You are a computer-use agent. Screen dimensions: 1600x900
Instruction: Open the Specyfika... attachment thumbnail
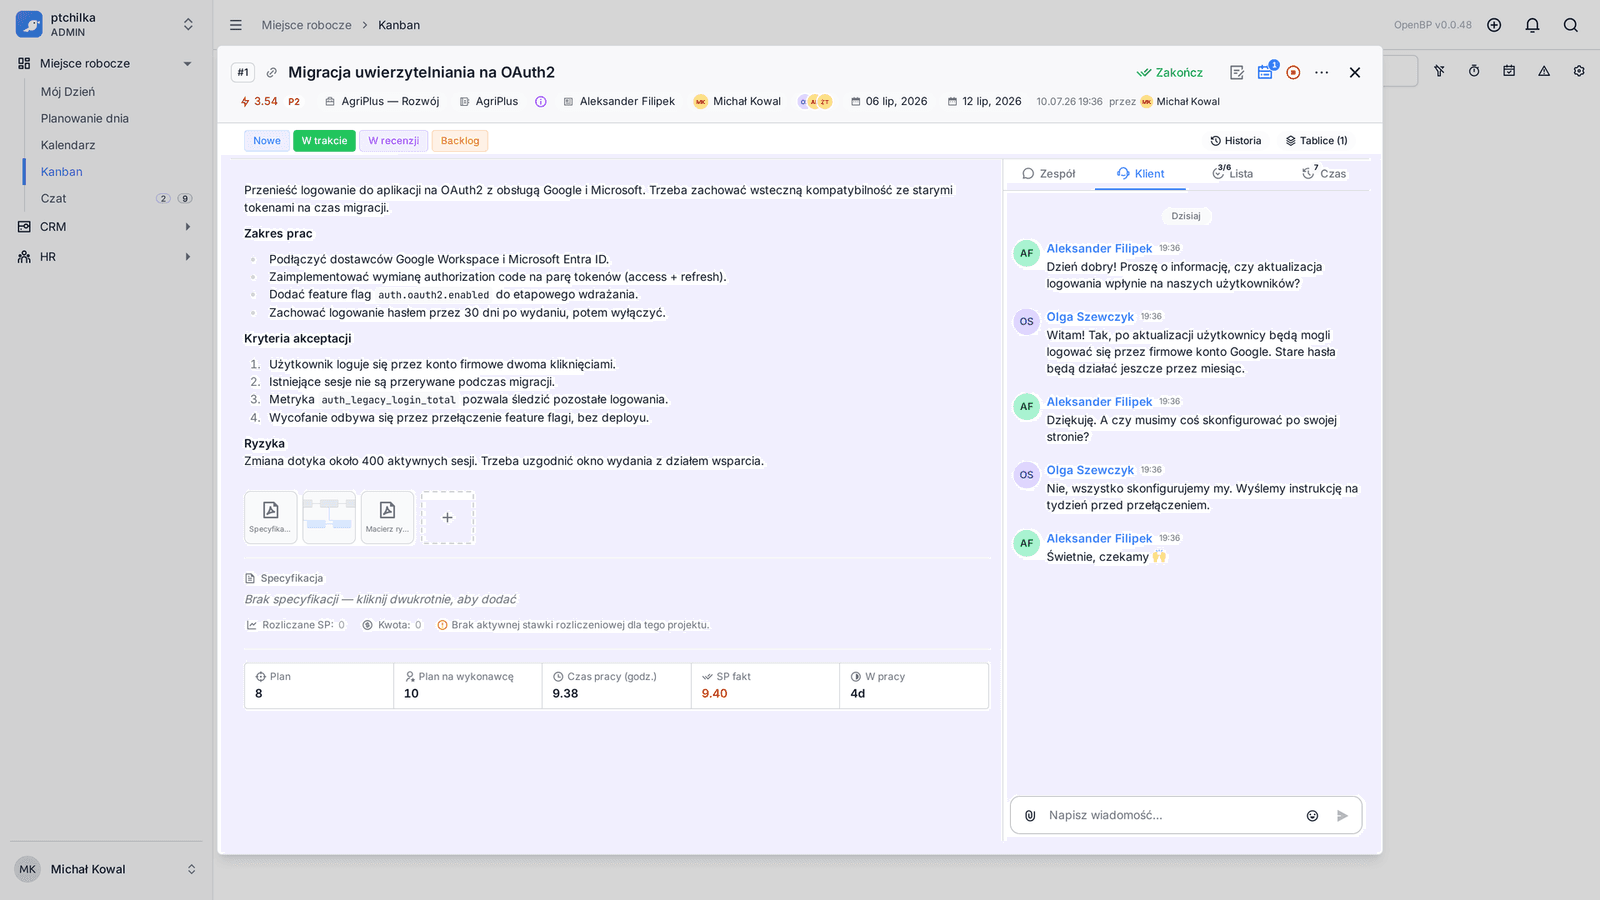pyautogui.click(x=271, y=517)
